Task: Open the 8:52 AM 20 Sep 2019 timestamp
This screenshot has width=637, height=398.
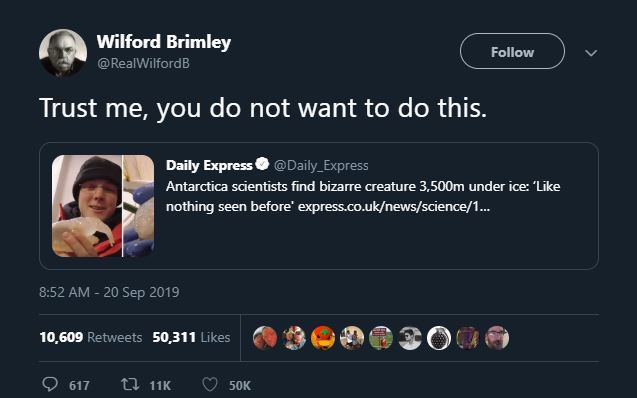Action: coord(109,292)
